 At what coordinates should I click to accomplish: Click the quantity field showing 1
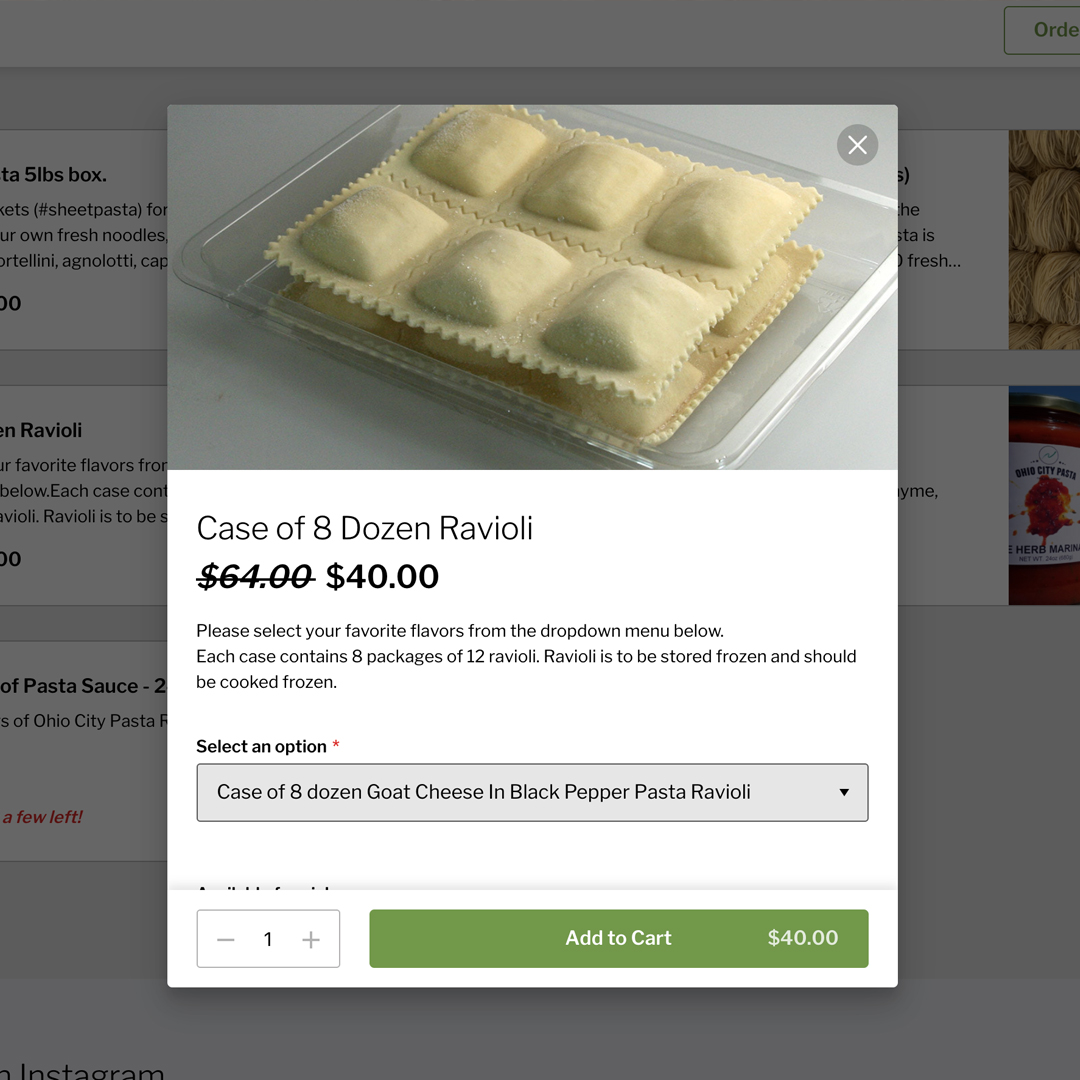(268, 939)
